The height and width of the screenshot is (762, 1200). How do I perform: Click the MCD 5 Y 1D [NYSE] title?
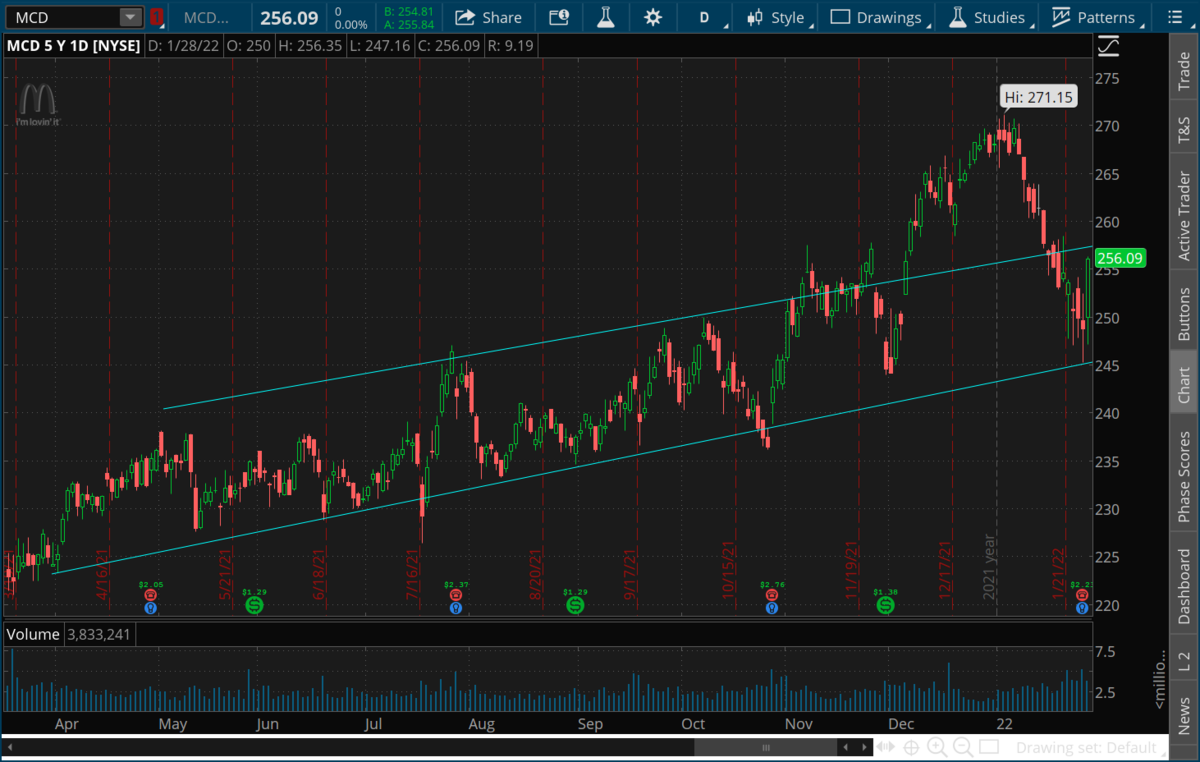tap(73, 45)
